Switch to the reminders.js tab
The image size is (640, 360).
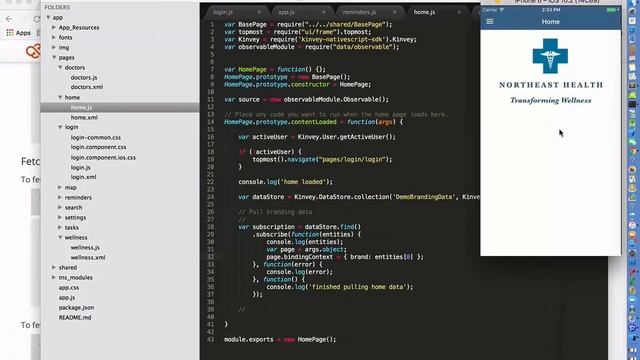pos(359,12)
